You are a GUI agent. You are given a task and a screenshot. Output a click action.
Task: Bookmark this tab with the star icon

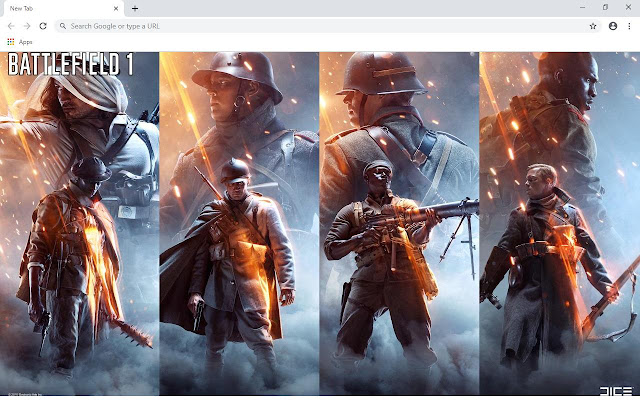click(x=593, y=26)
